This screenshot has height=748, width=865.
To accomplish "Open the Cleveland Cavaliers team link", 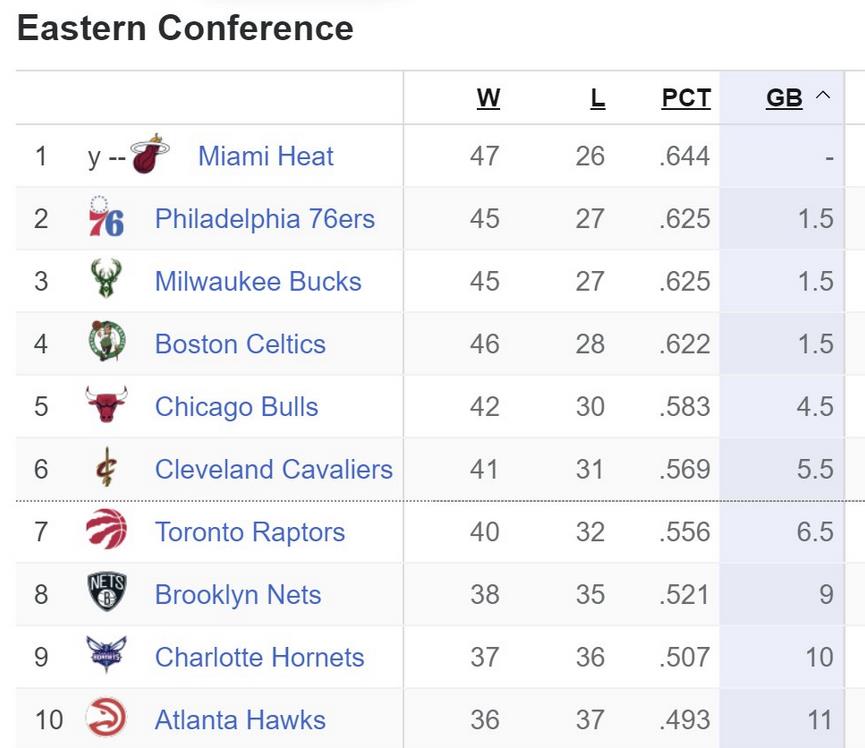I will (274, 469).
